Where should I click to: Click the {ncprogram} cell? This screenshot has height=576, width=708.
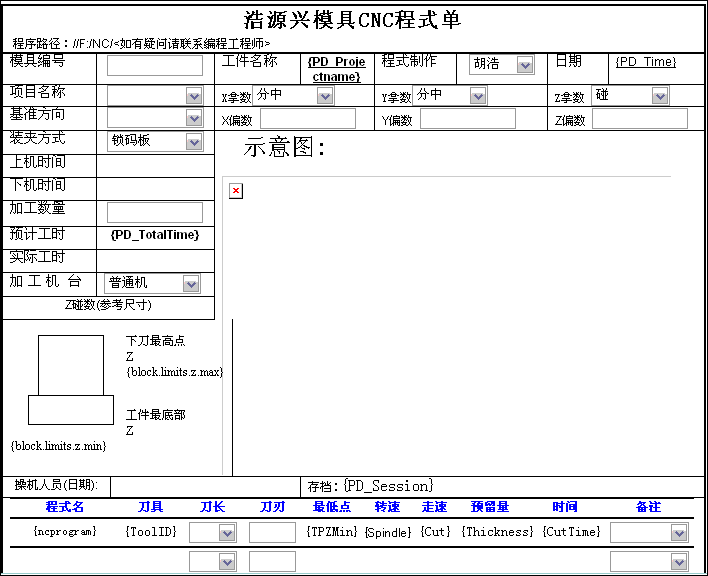tap(65, 531)
